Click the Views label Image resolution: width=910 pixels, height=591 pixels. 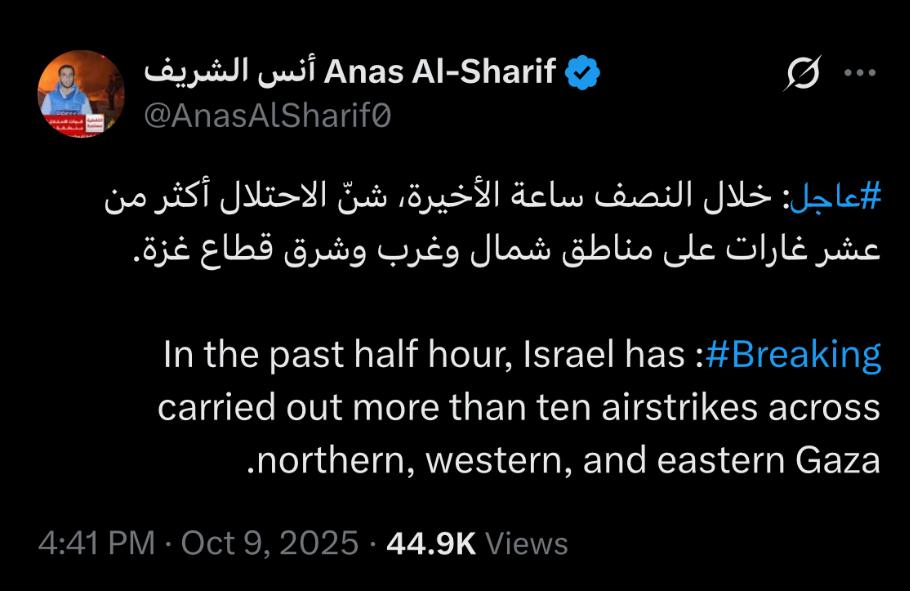click(x=526, y=543)
